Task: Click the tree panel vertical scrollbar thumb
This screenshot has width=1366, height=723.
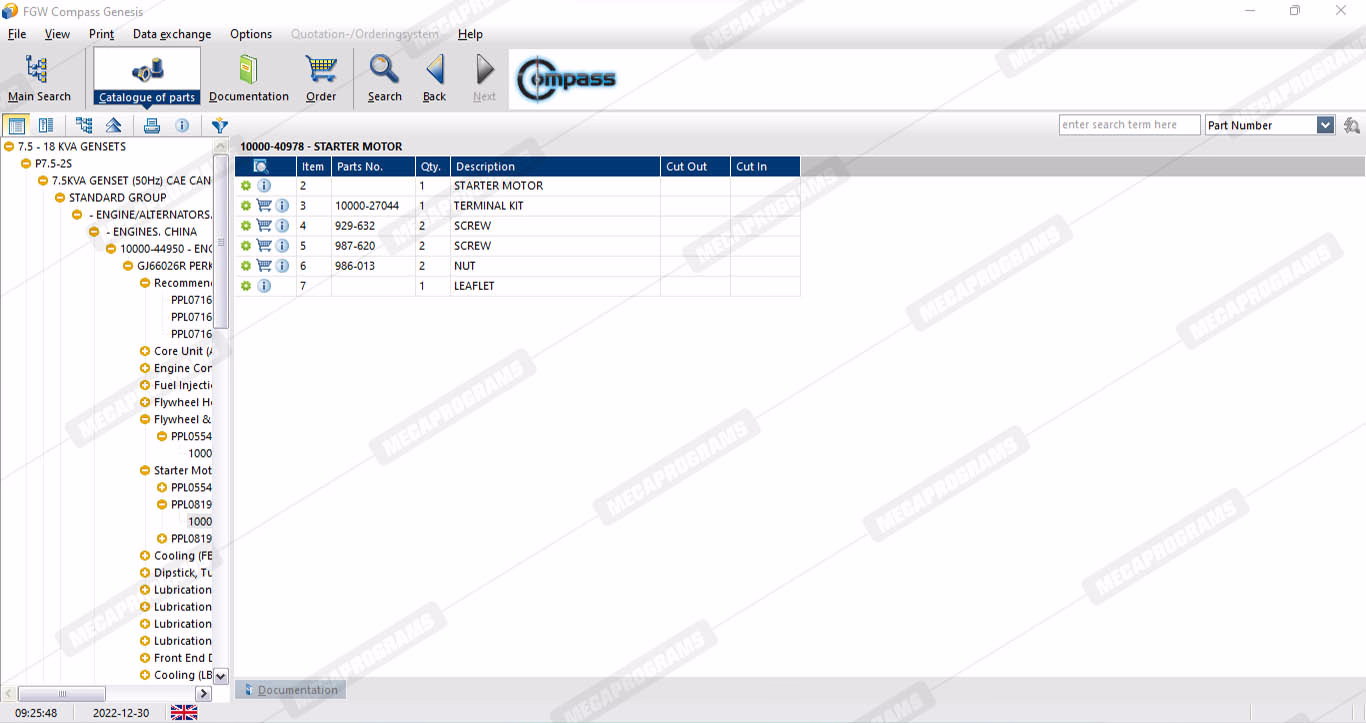Action: [221, 241]
